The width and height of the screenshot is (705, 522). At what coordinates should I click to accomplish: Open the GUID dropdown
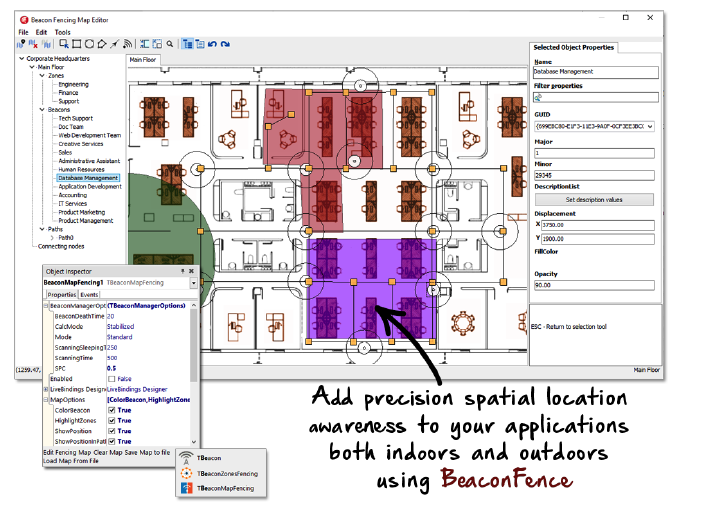[x=650, y=126]
